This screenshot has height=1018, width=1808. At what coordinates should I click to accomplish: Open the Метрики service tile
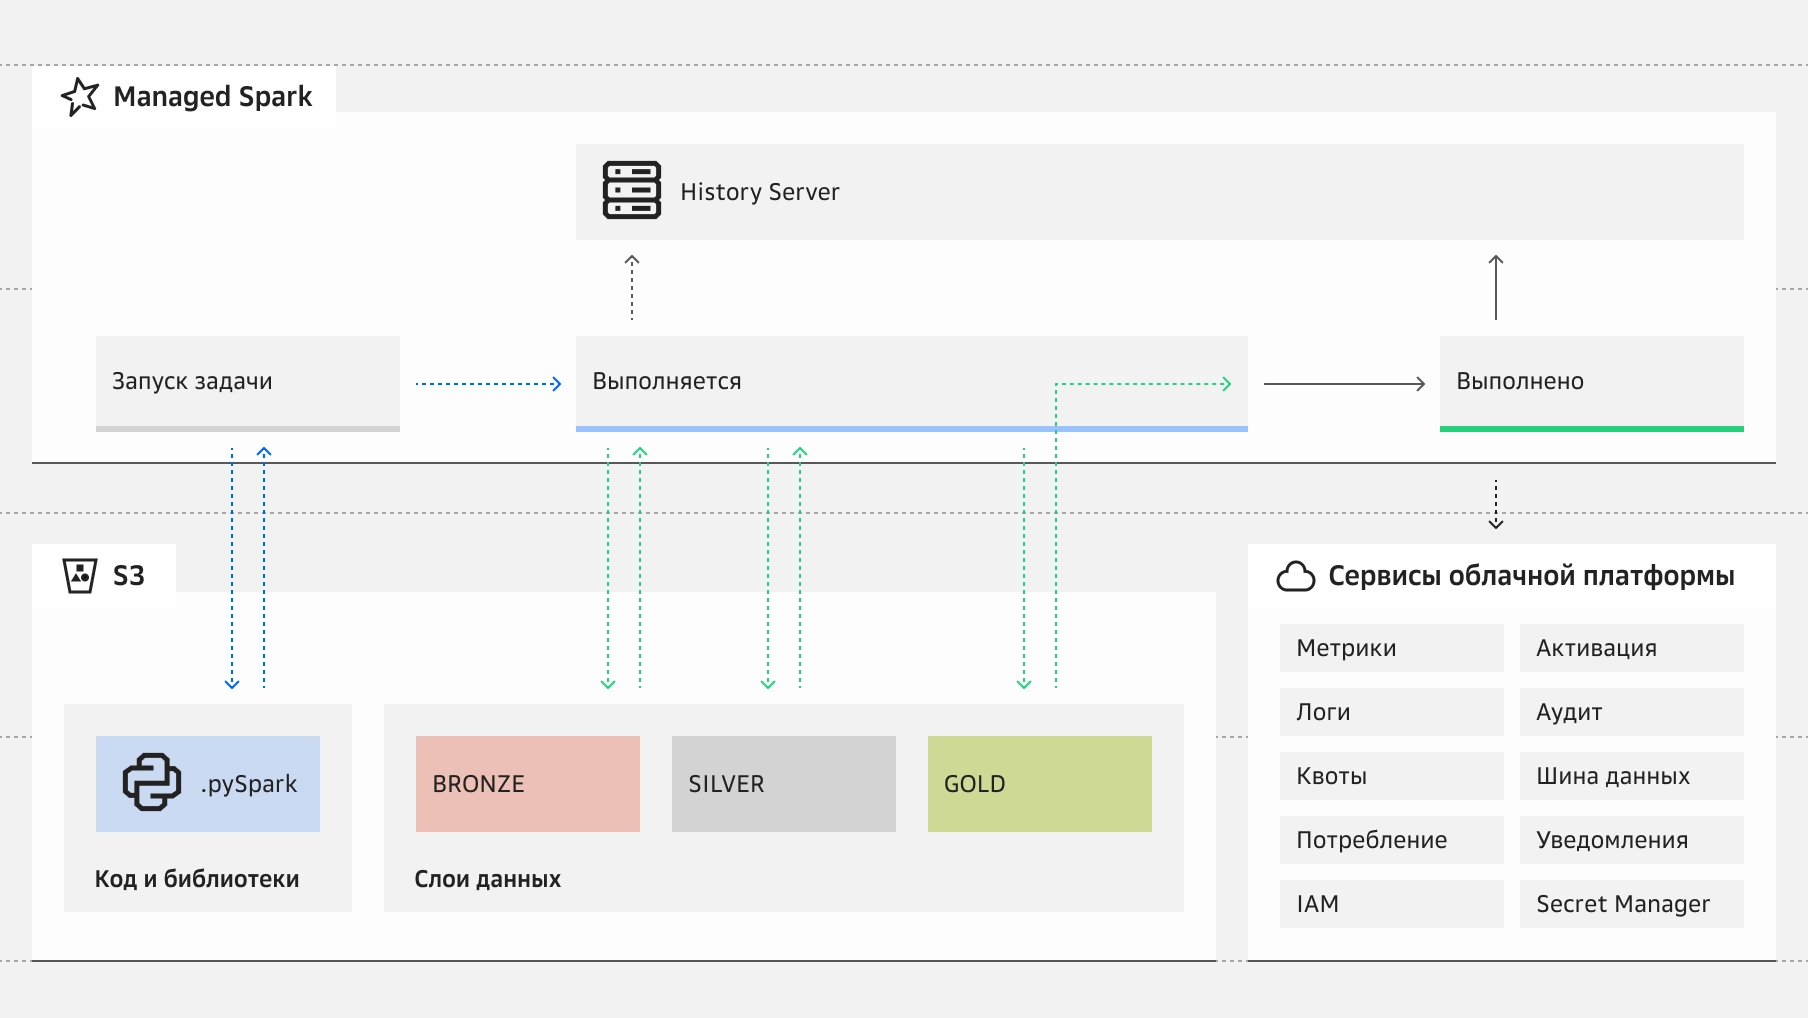pos(1391,648)
